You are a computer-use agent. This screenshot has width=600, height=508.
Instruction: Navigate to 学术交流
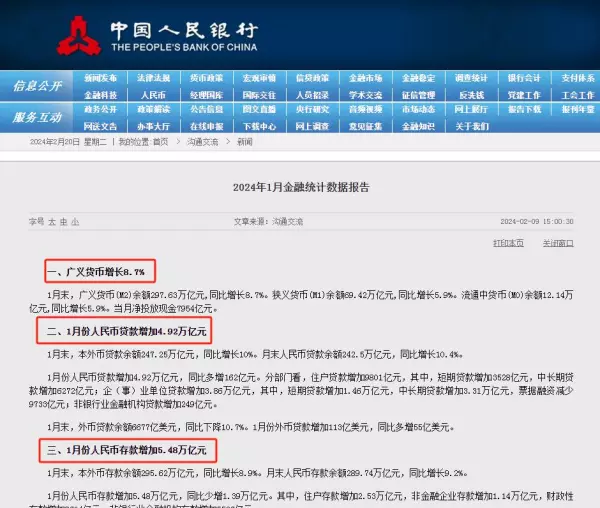pos(365,95)
